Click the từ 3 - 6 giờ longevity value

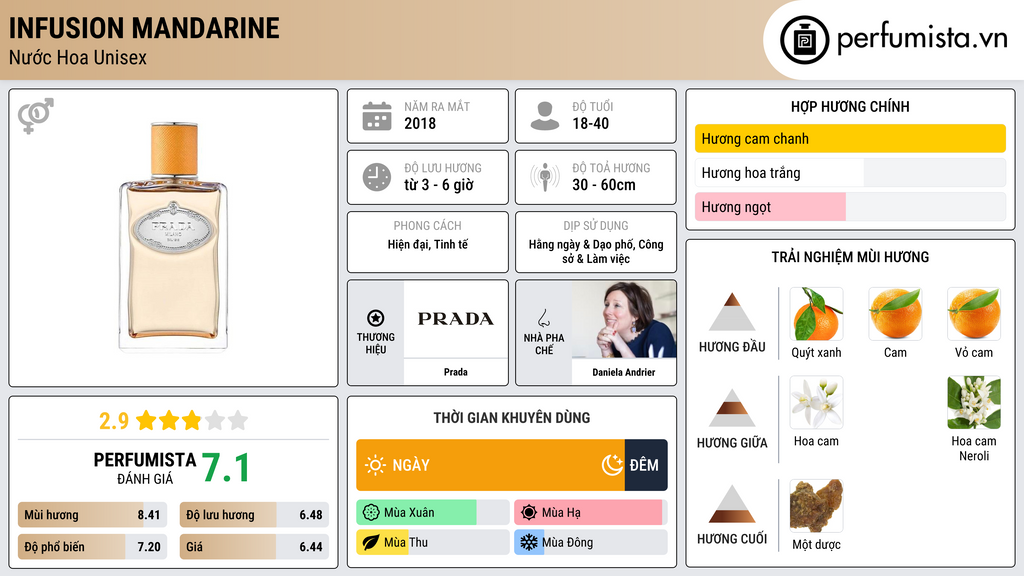click(439, 185)
